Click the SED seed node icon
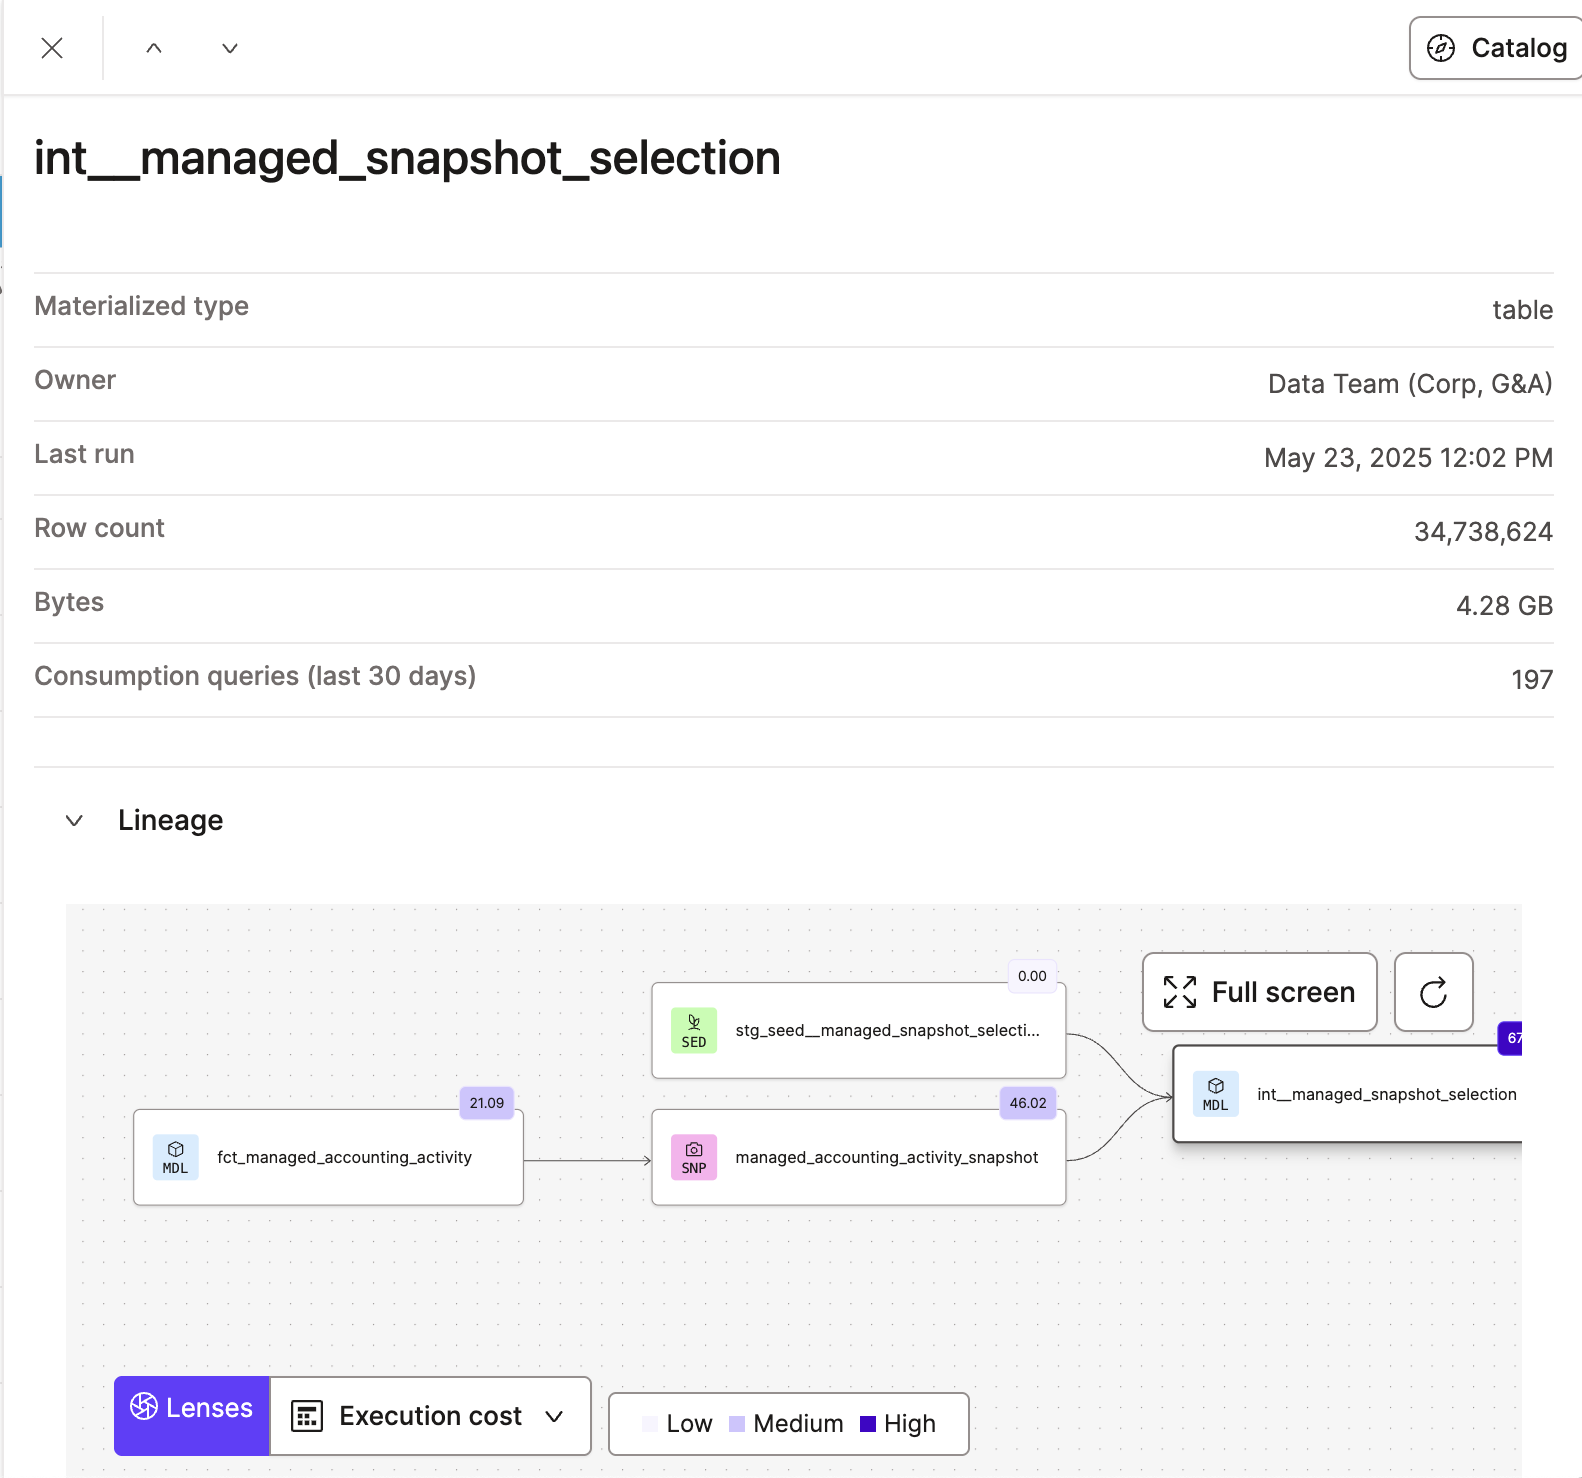 [693, 1030]
